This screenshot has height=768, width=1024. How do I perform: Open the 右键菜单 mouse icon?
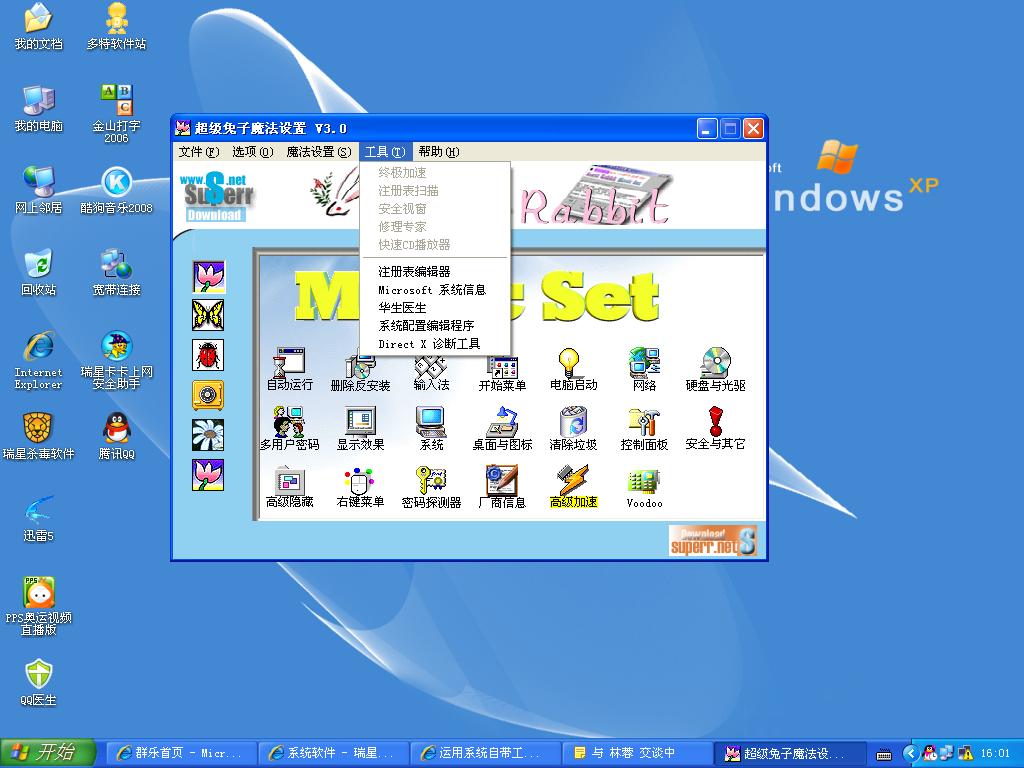coord(360,487)
